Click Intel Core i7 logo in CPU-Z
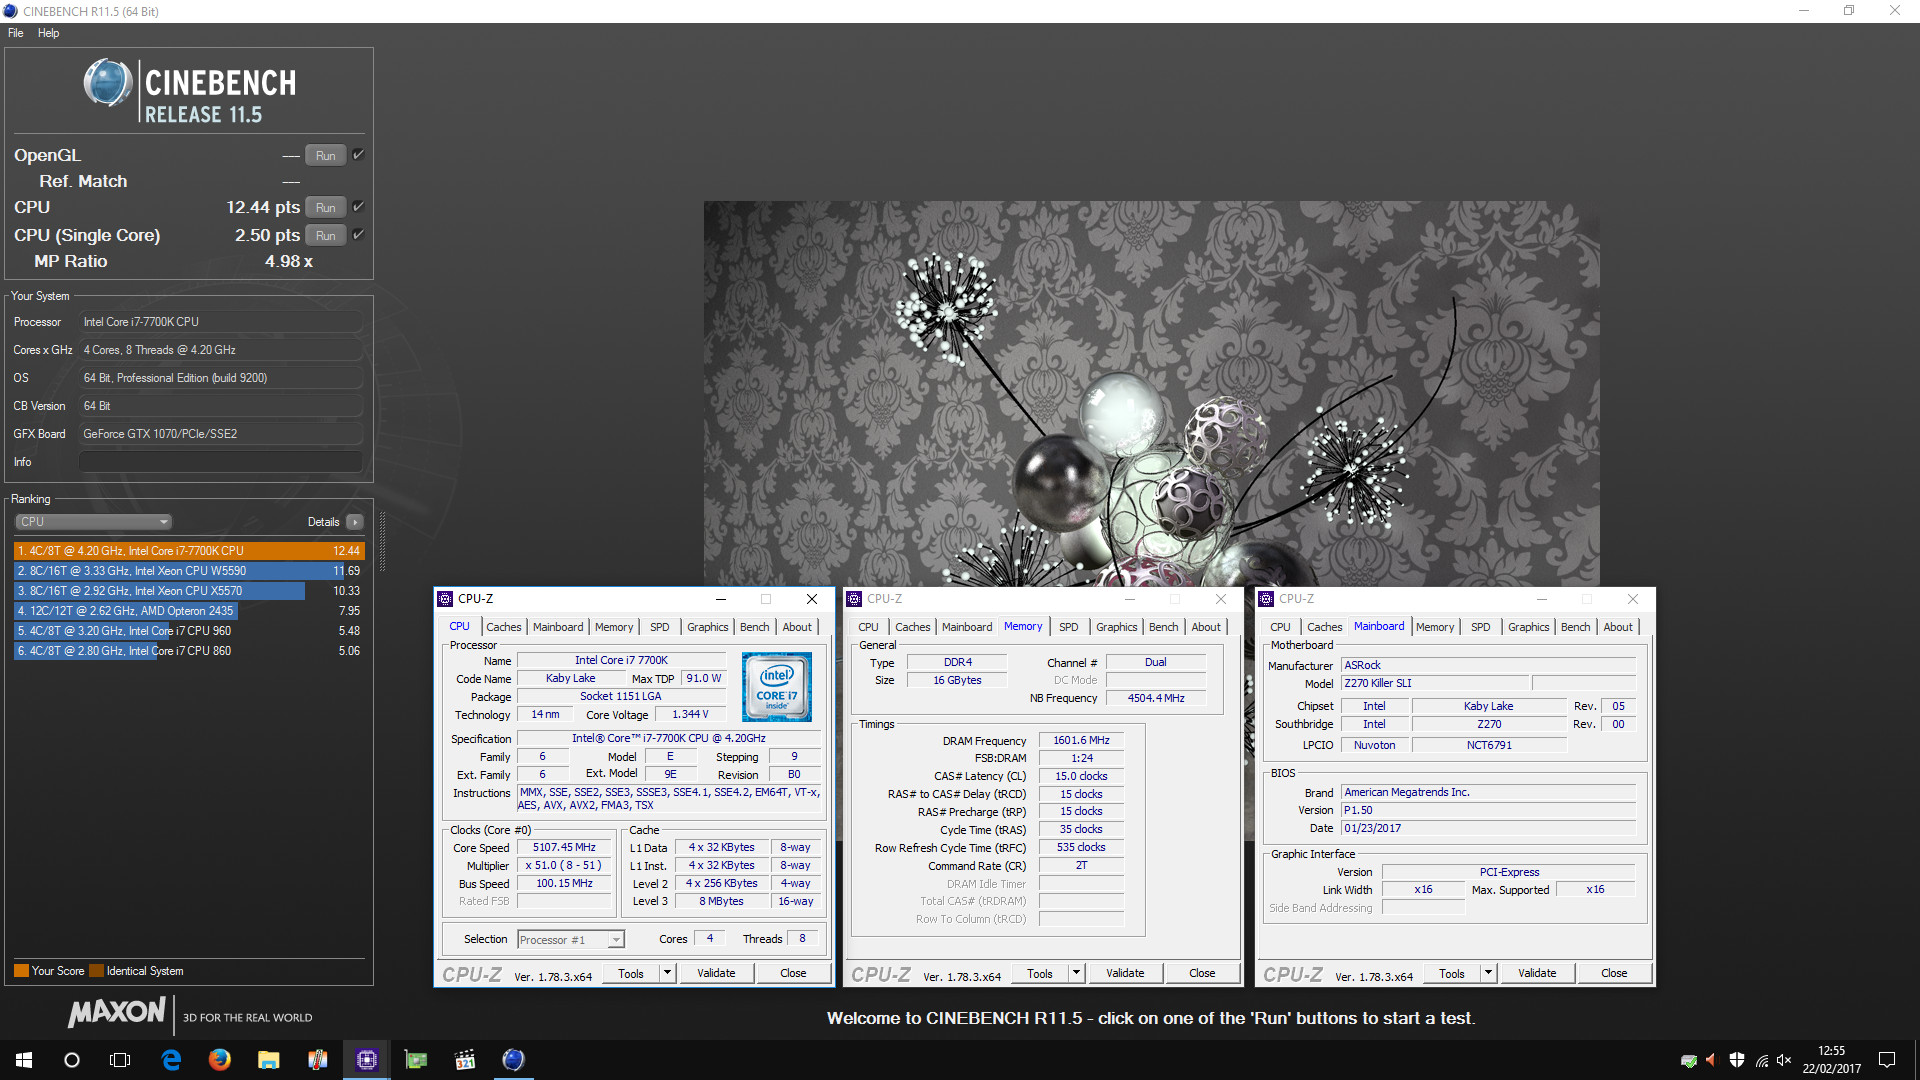The height and width of the screenshot is (1080, 1920). (x=777, y=687)
